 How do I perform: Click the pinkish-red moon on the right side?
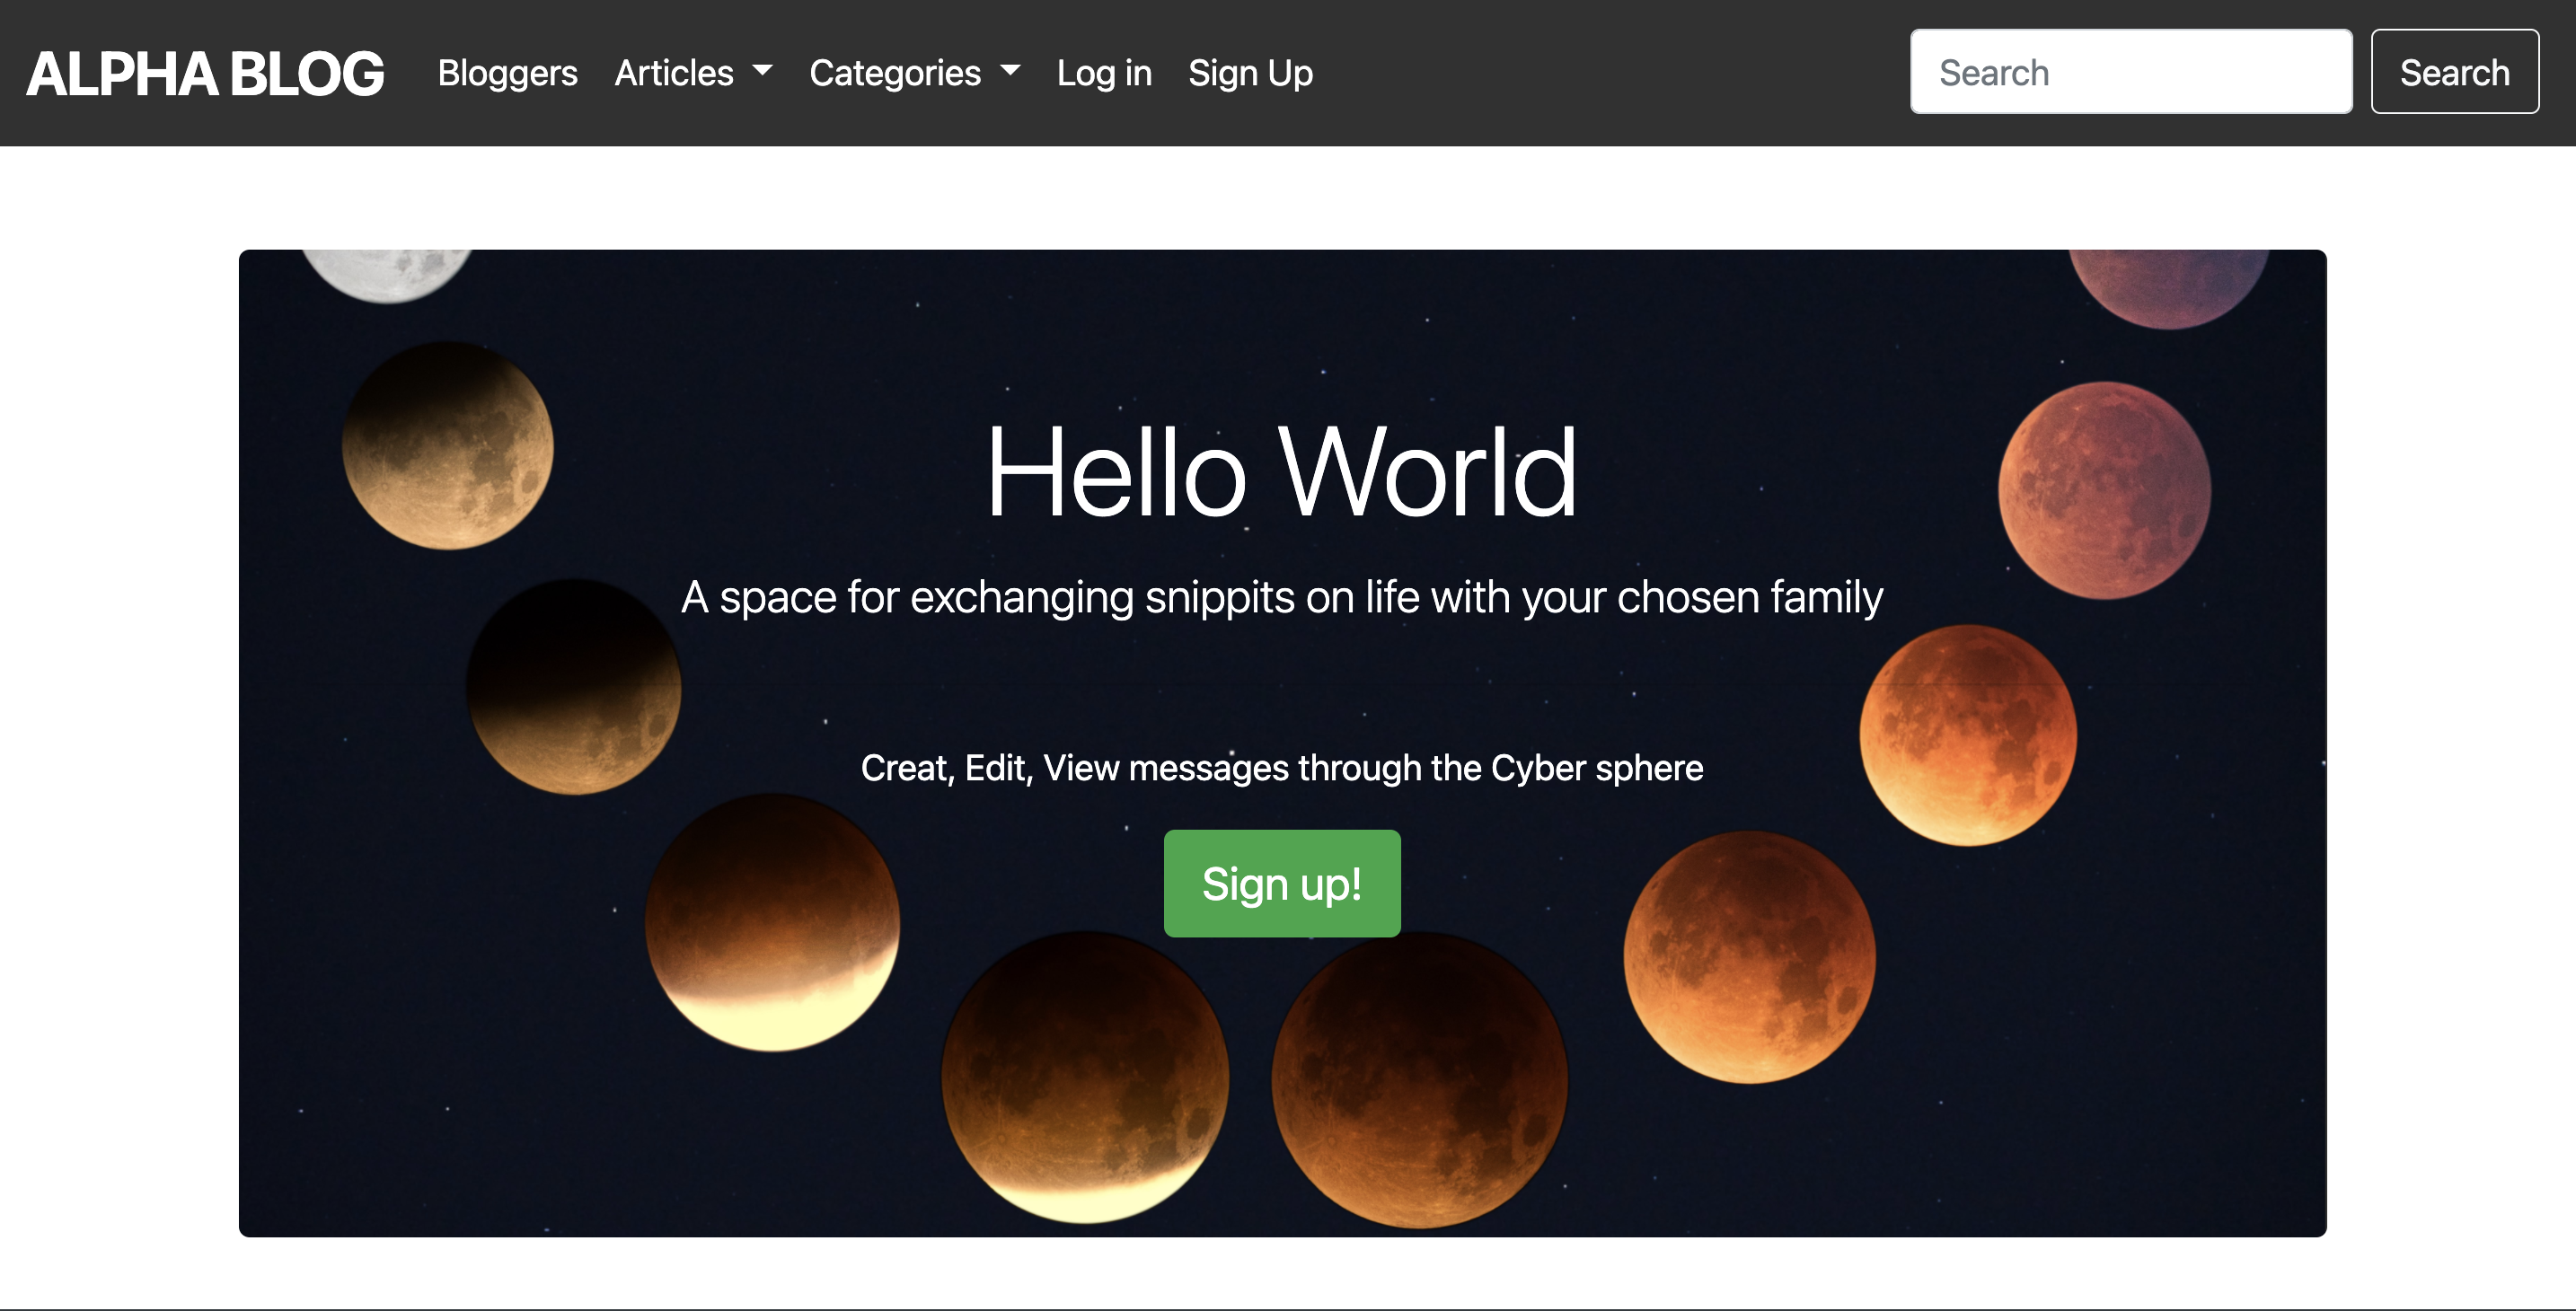click(2104, 490)
